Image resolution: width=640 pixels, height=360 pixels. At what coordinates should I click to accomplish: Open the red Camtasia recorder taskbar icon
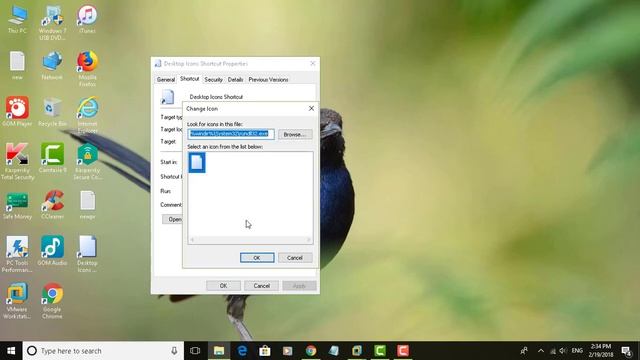[403, 351]
